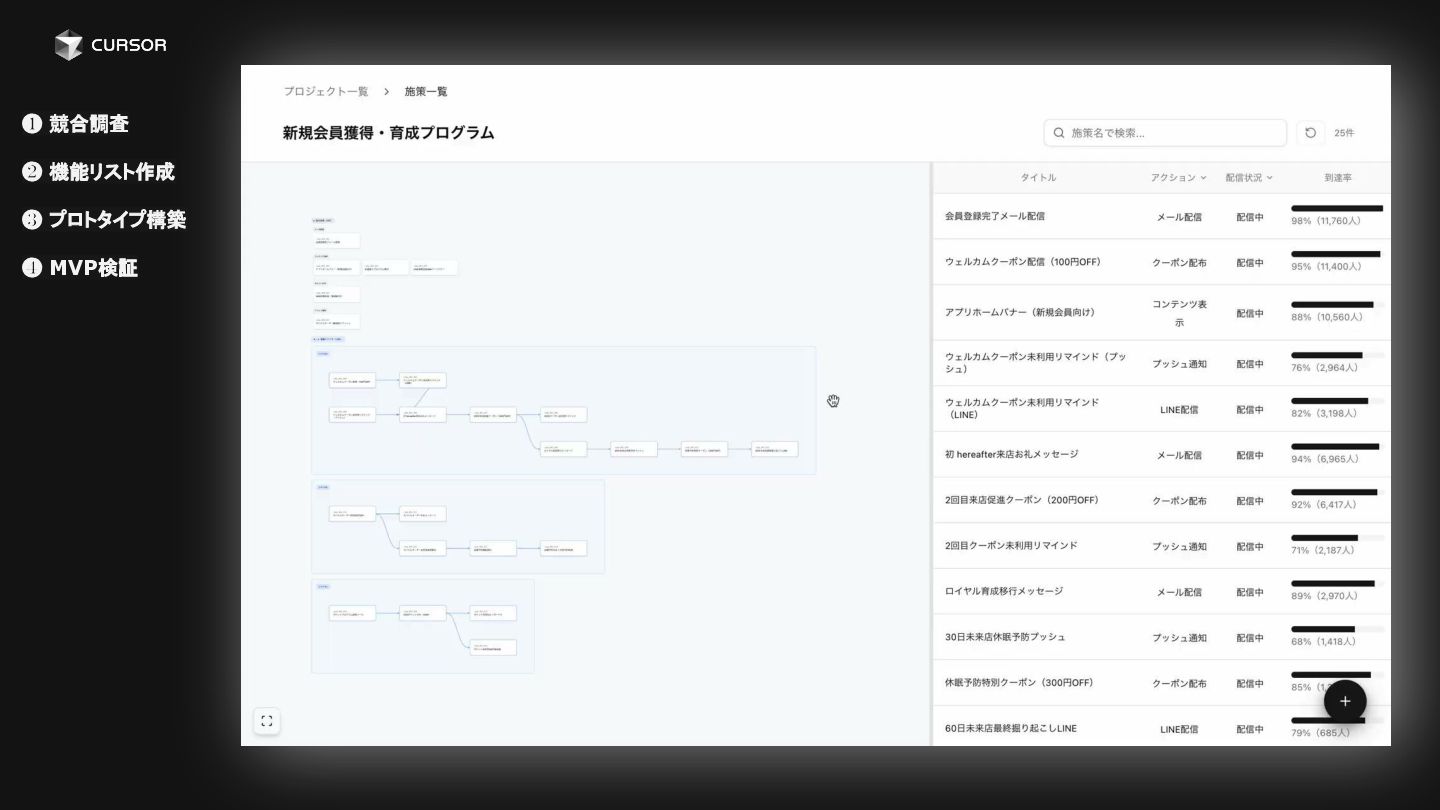Go to プロジェクト一覧 in the breadcrumb
The image size is (1440, 810).
pyautogui.click(x=325, y=92)
